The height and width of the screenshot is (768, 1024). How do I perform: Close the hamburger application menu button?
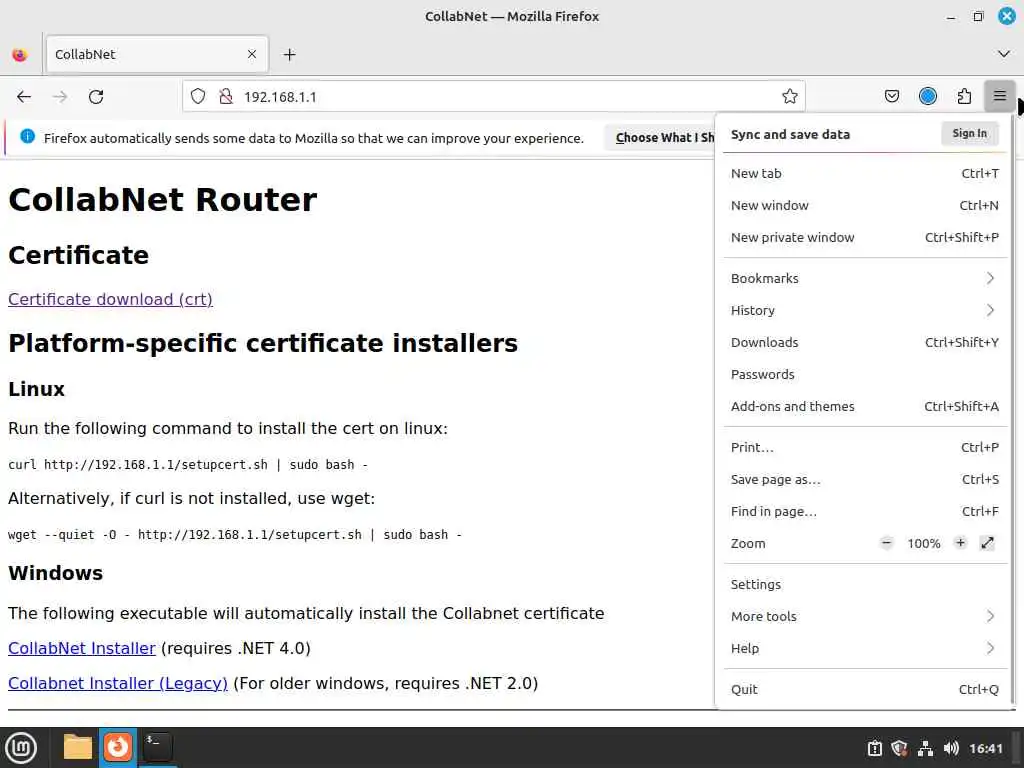coord(999,97)
